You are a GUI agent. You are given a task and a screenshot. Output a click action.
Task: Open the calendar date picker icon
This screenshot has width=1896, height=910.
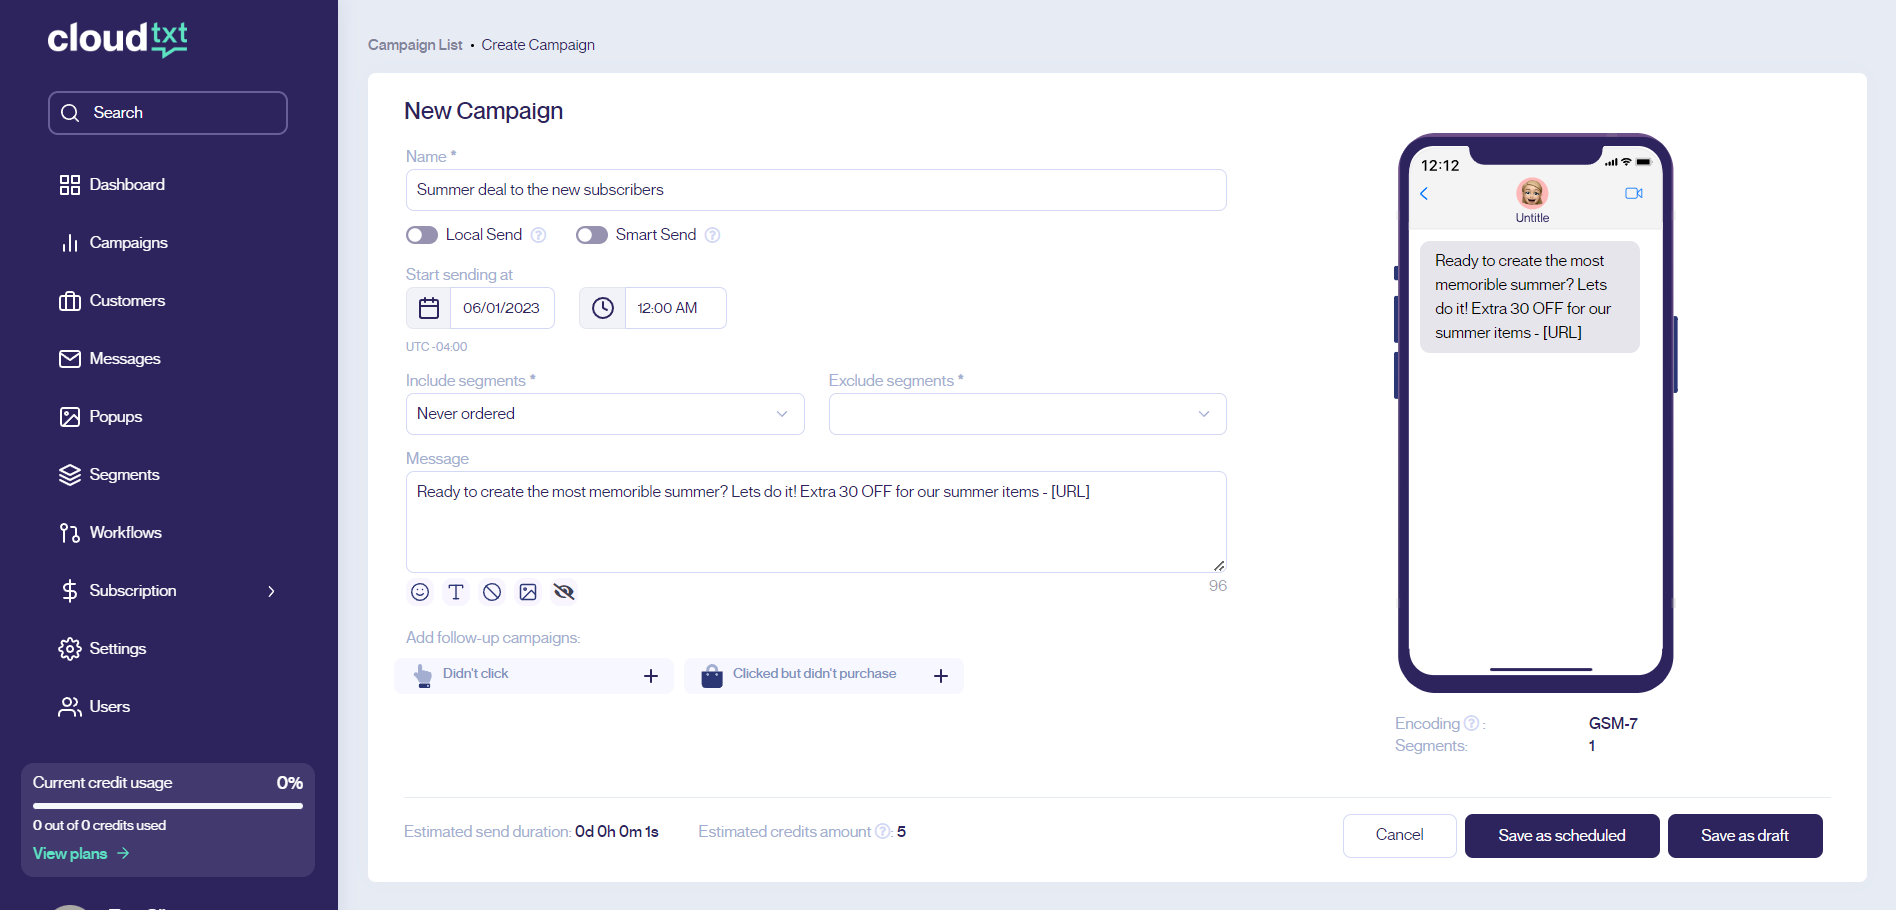point(429,308)
